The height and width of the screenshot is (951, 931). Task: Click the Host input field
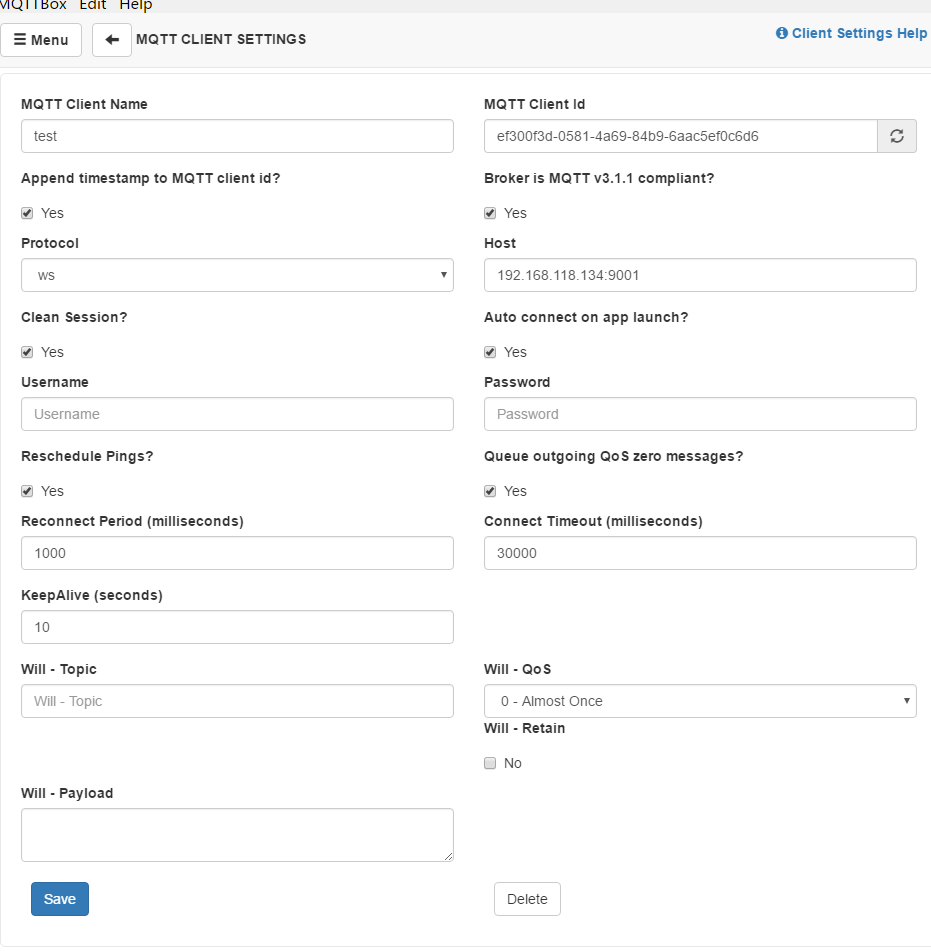pyautogui.click(x=700, y=275)
